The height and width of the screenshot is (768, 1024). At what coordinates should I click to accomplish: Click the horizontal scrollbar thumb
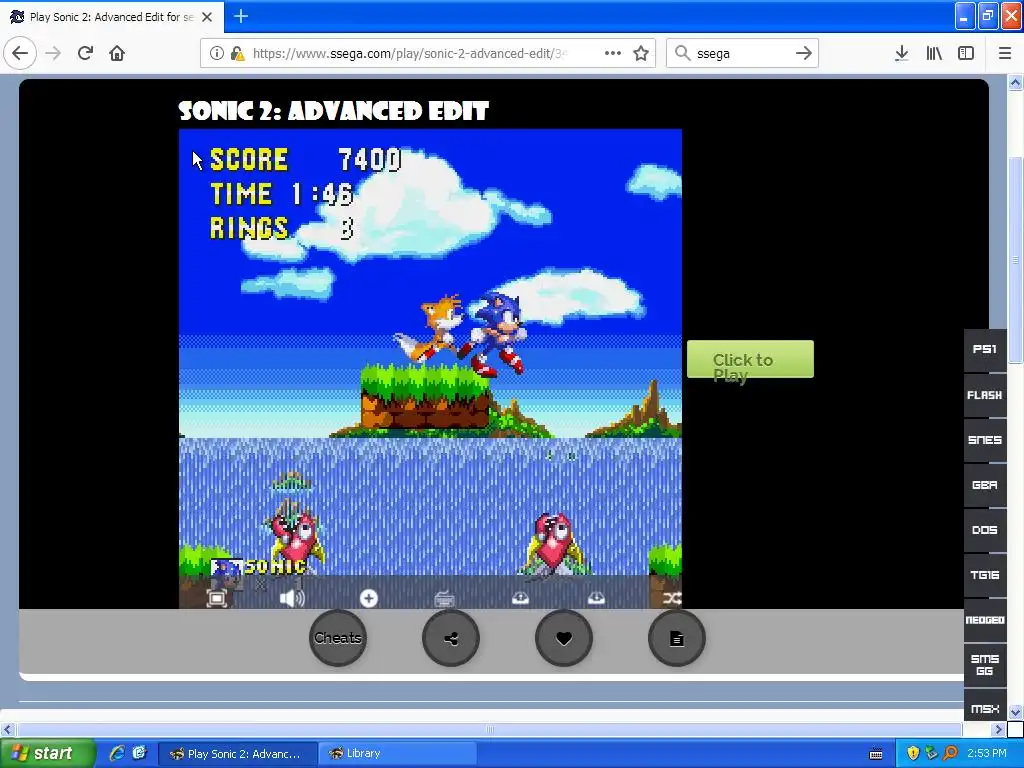coord(489,729)
